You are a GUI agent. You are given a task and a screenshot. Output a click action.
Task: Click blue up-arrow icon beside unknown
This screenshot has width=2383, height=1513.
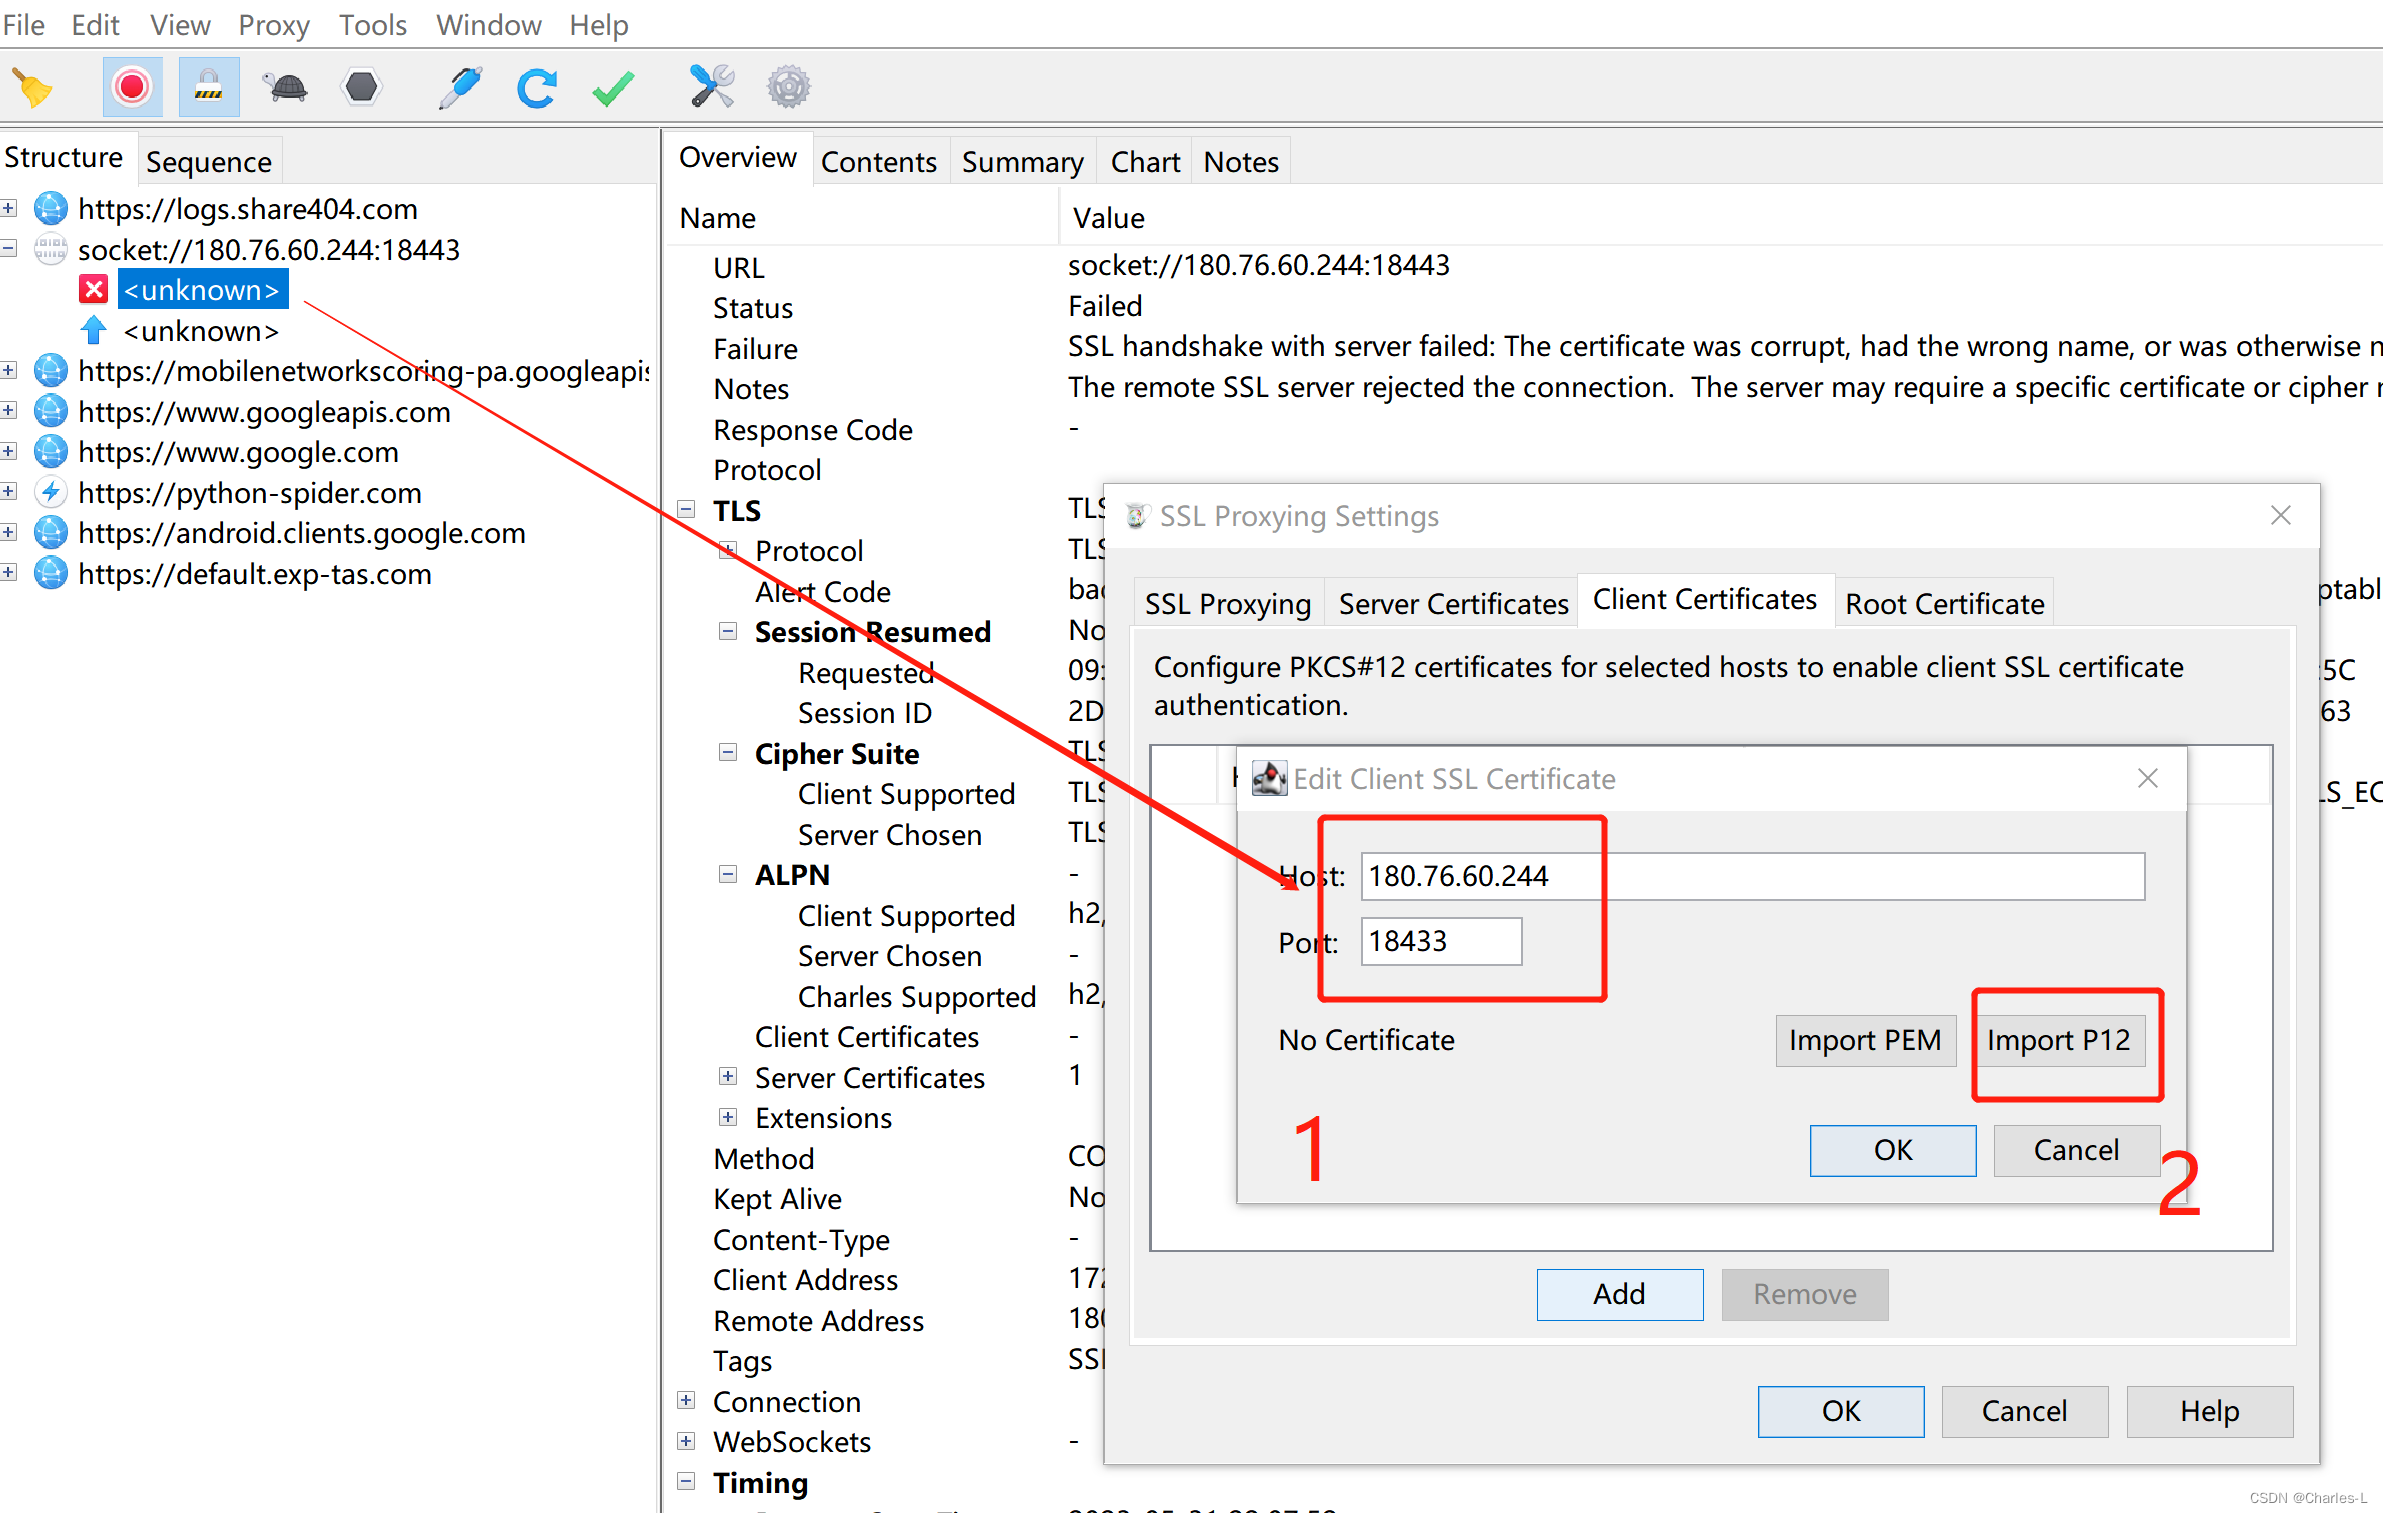[x=94, y=331]
